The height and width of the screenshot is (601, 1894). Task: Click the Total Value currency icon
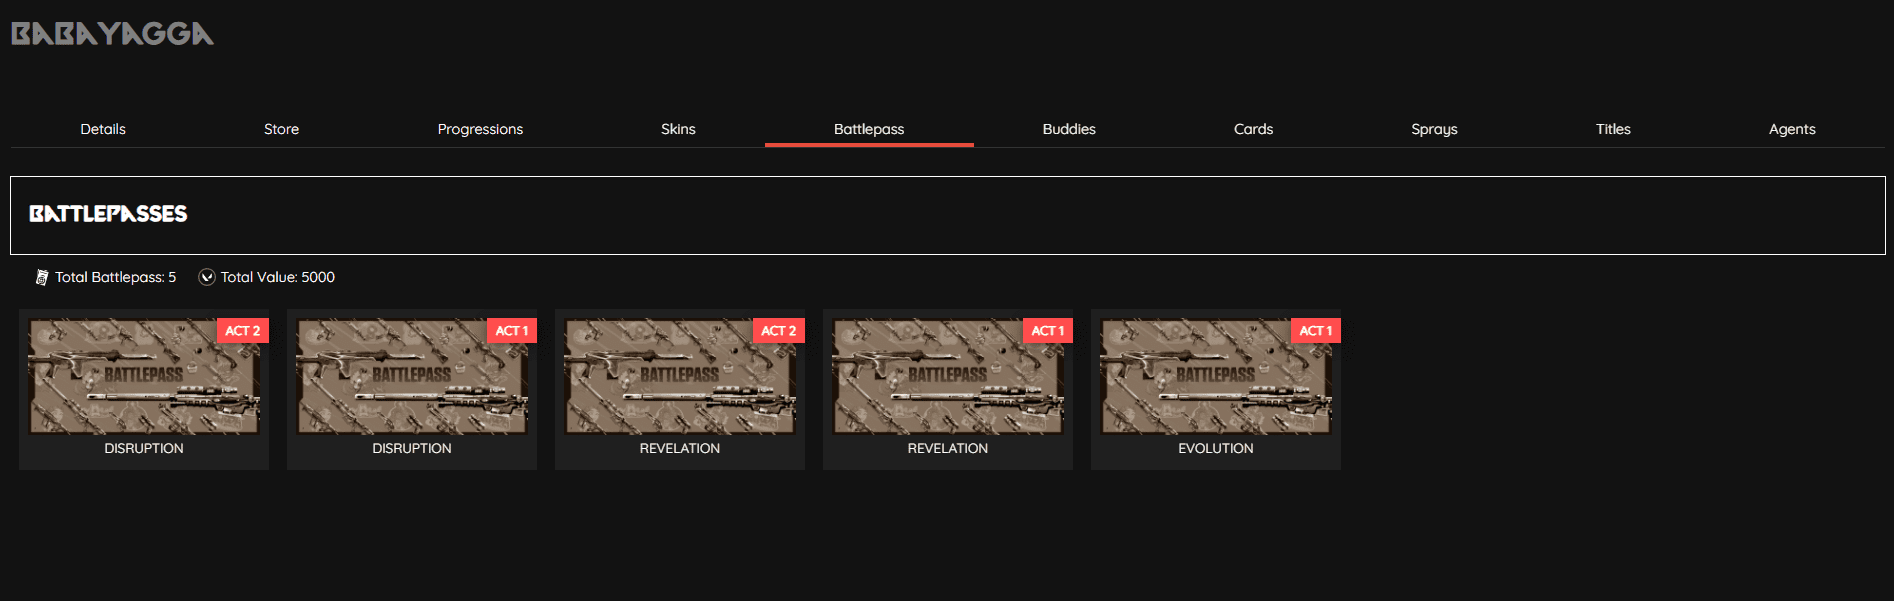tap(207, 277)
